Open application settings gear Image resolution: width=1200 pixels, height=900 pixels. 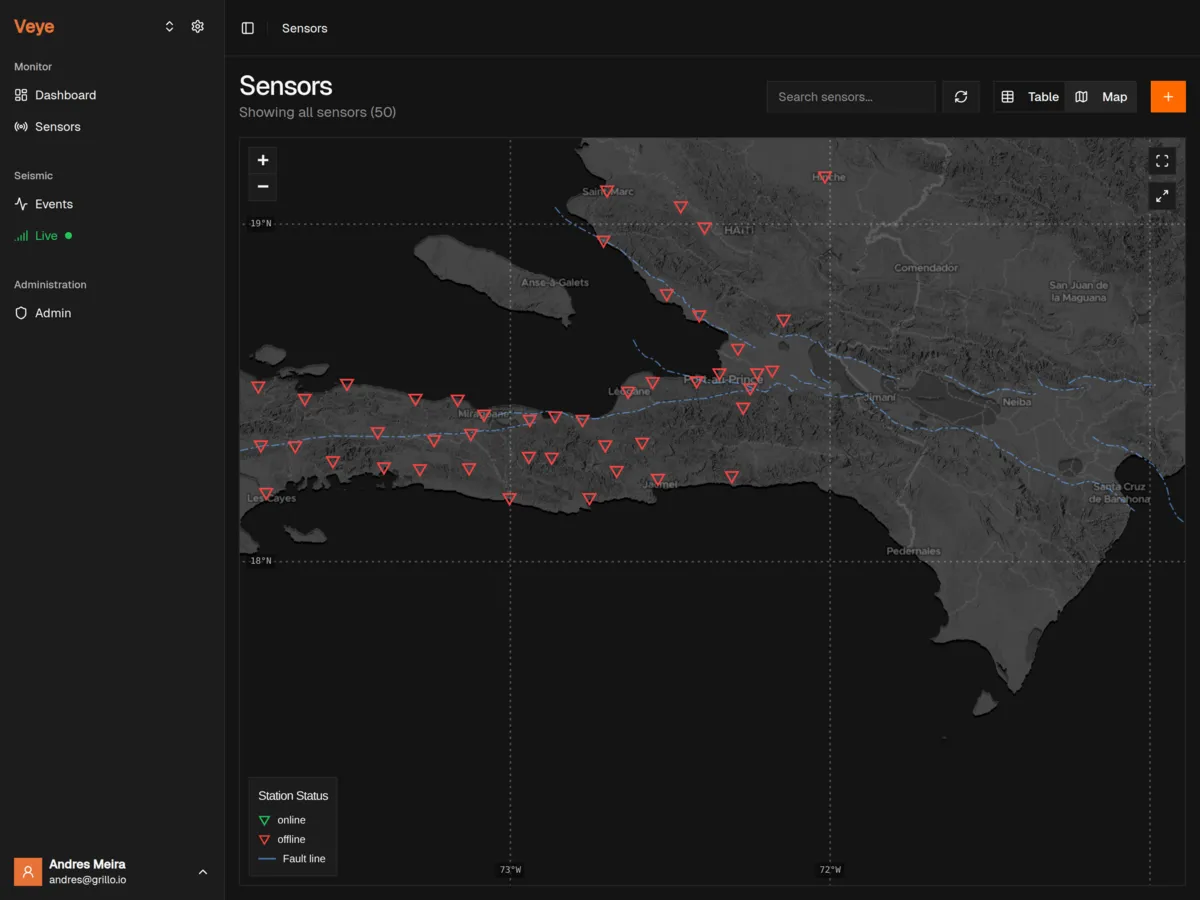pyautogui.click(x=197, y=26)
